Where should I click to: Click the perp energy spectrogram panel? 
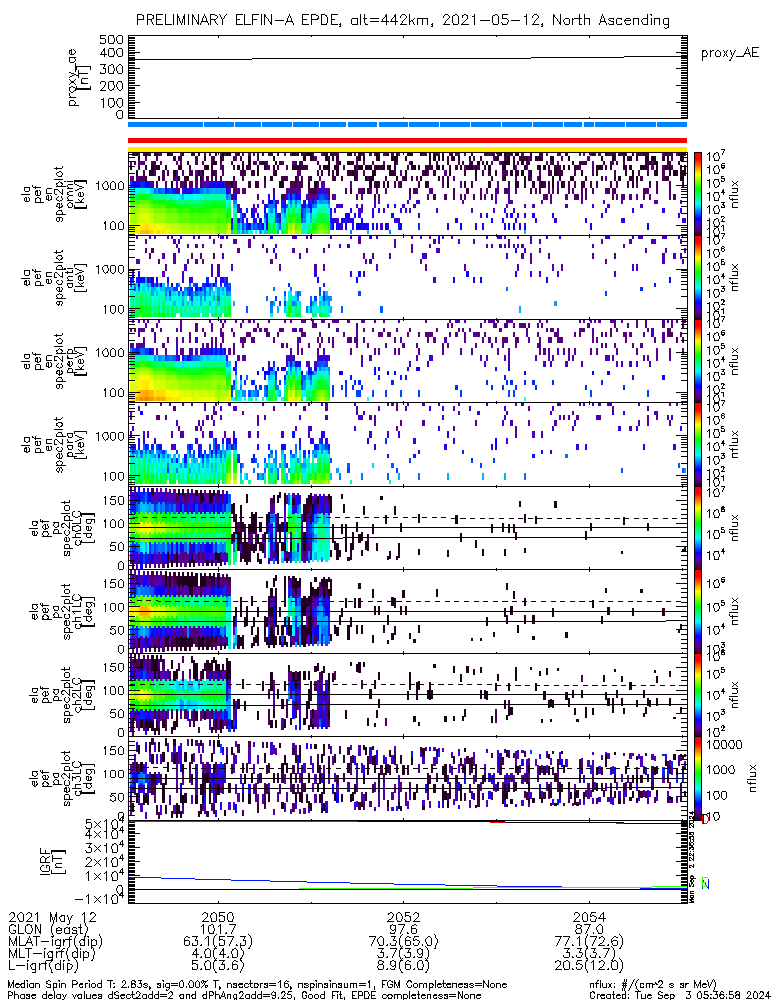408,361
